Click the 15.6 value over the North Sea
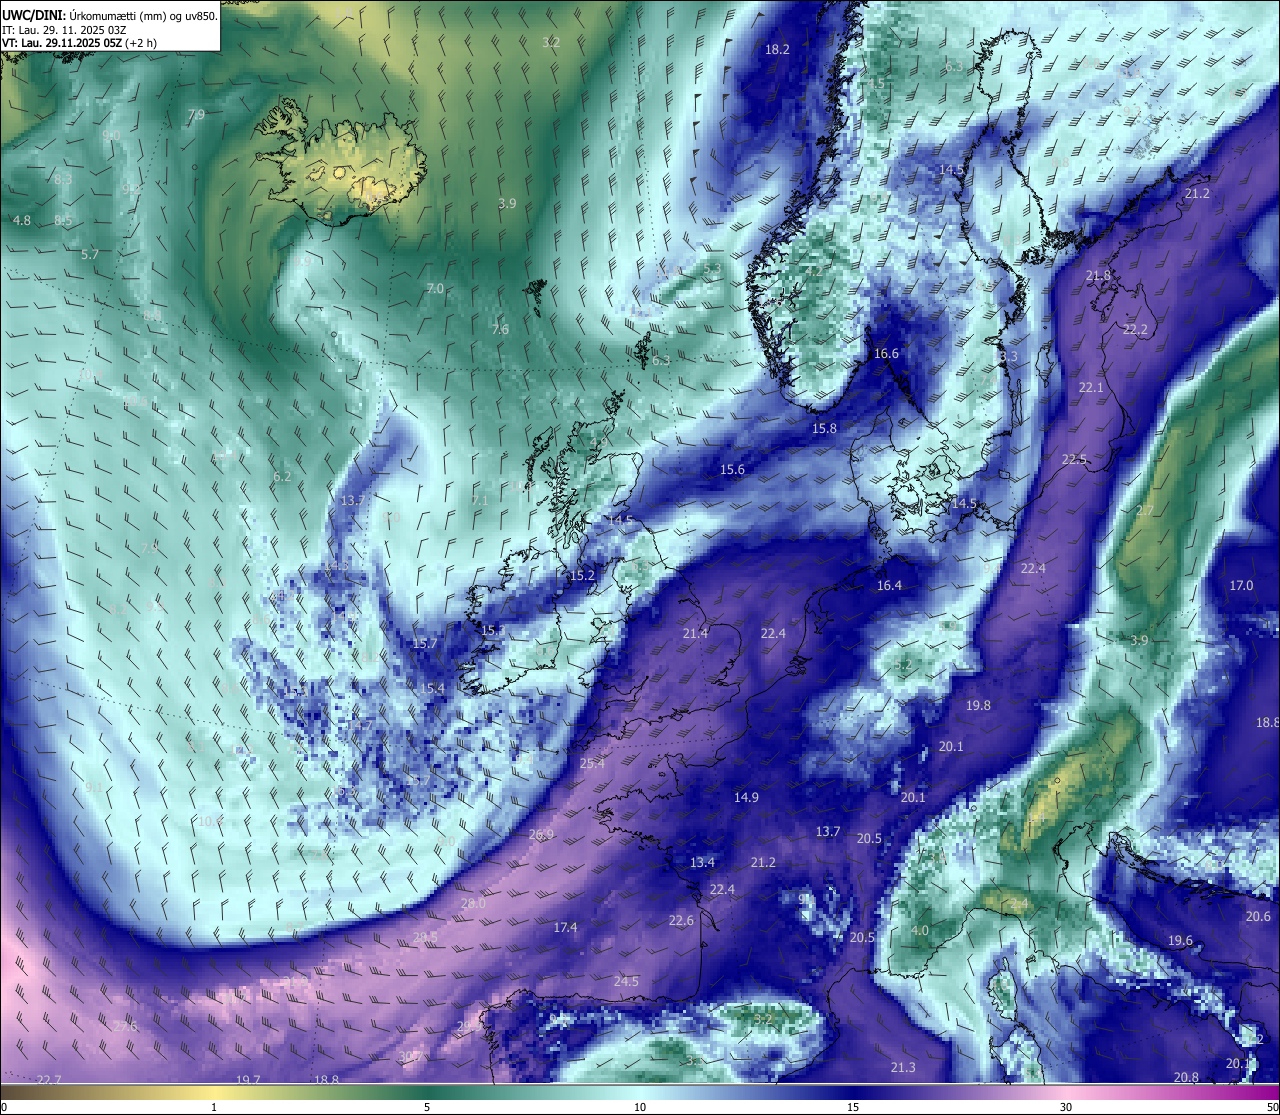 coord(732,469)
